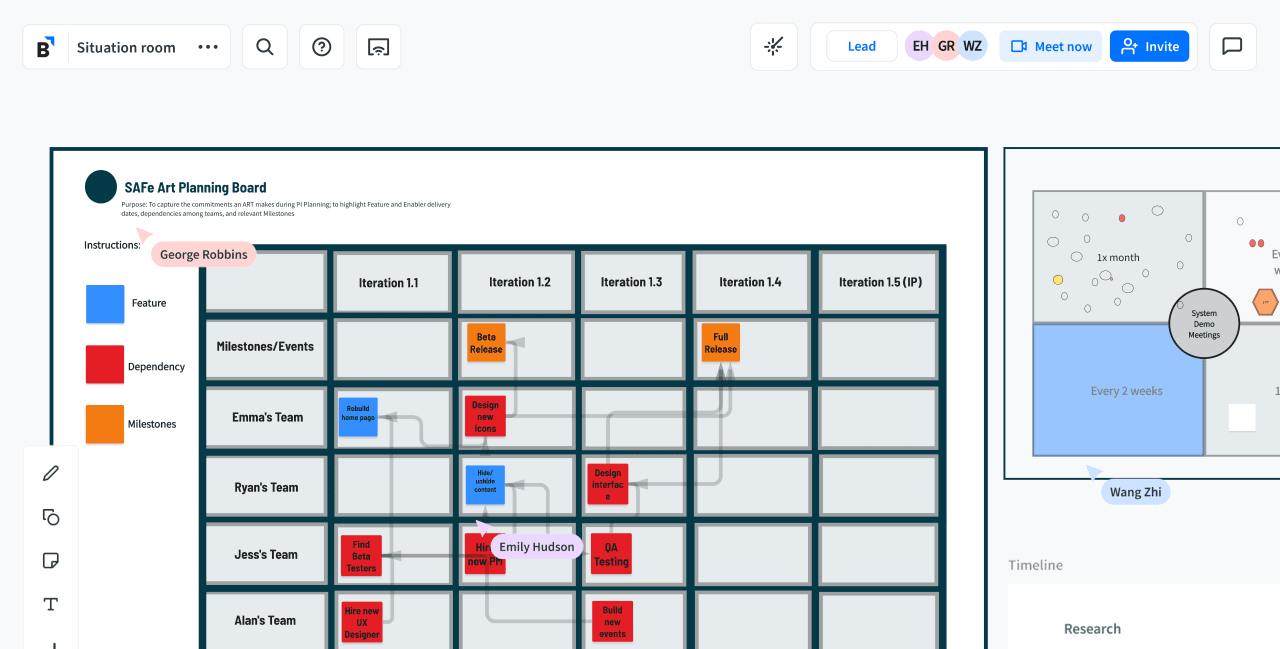Activate the laser pointer tool
Image resolution: width=1280 pixels, height=649 pixels.
[x=774, y=46]
